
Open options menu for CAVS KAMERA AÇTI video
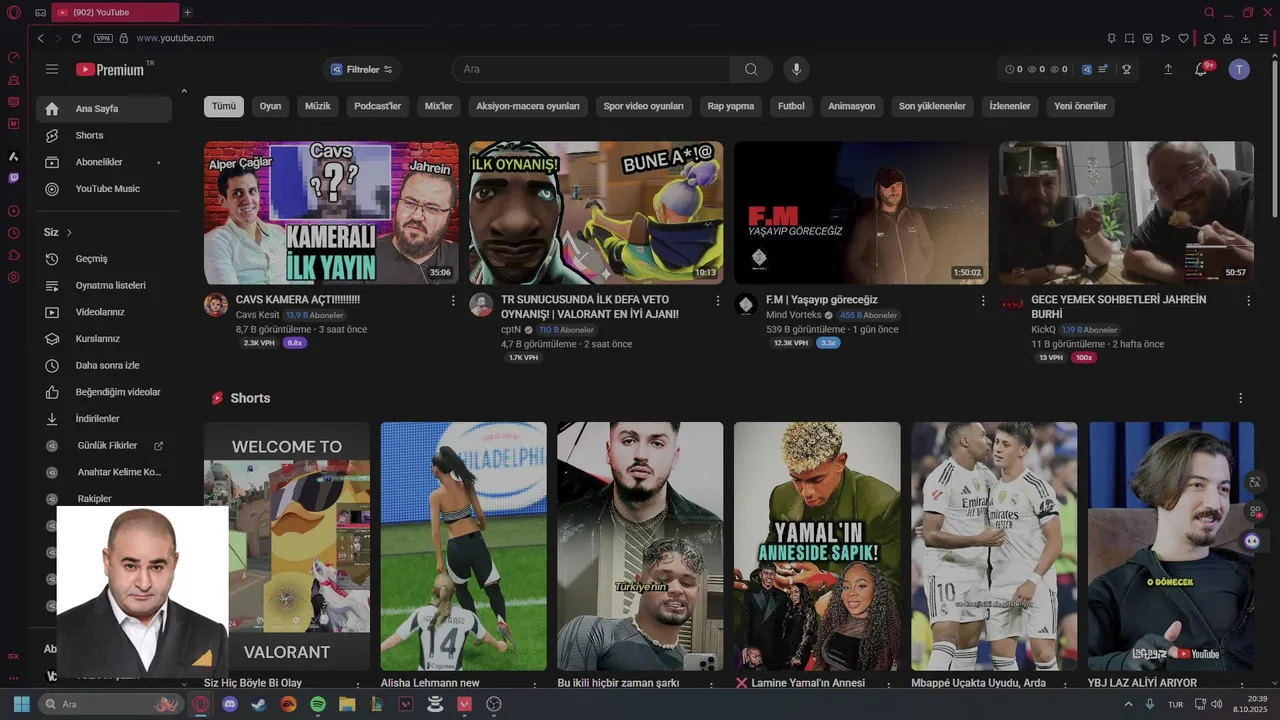click(453, 300)
